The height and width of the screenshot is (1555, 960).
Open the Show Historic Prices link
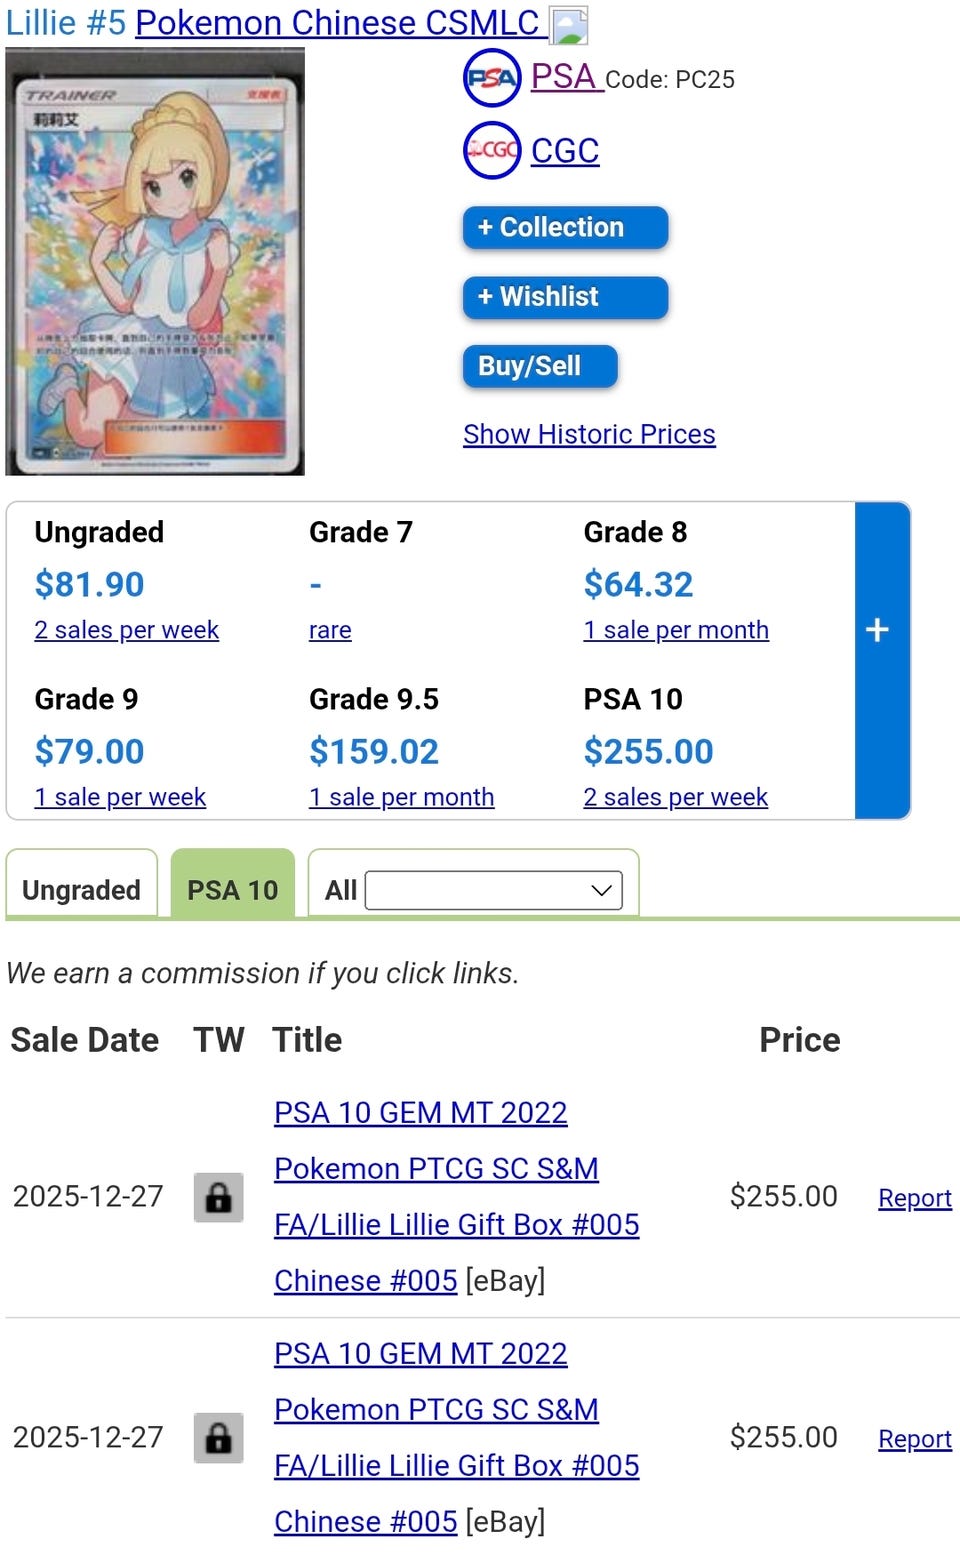[x=589, y=434]
